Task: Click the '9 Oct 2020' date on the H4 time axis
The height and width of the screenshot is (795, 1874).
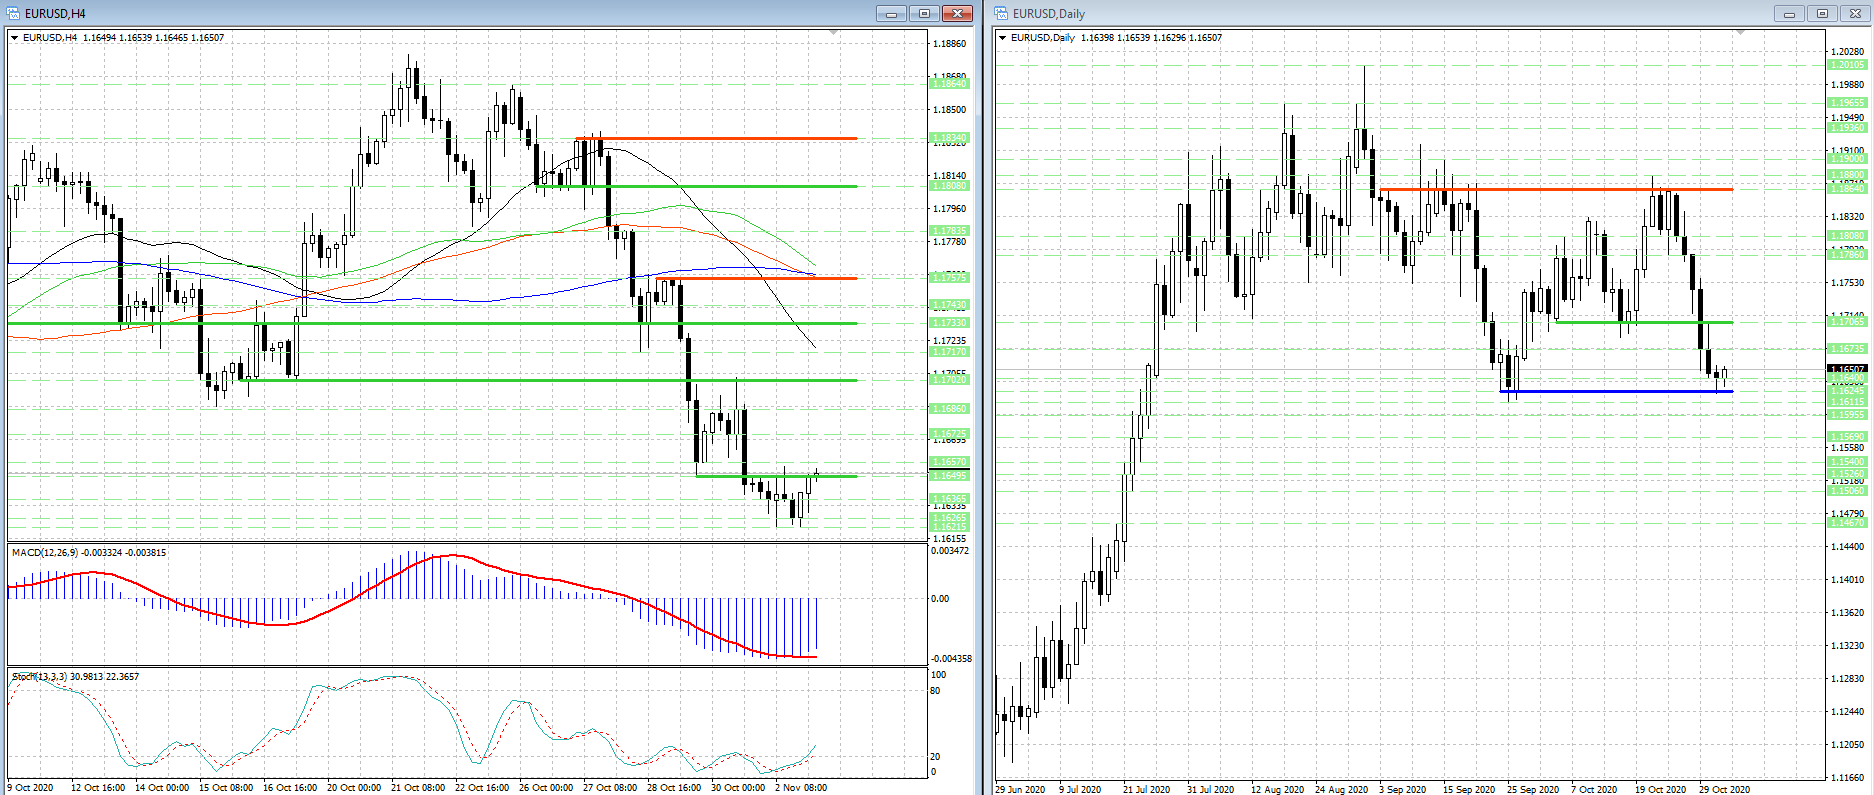Action: coord(30,788)
